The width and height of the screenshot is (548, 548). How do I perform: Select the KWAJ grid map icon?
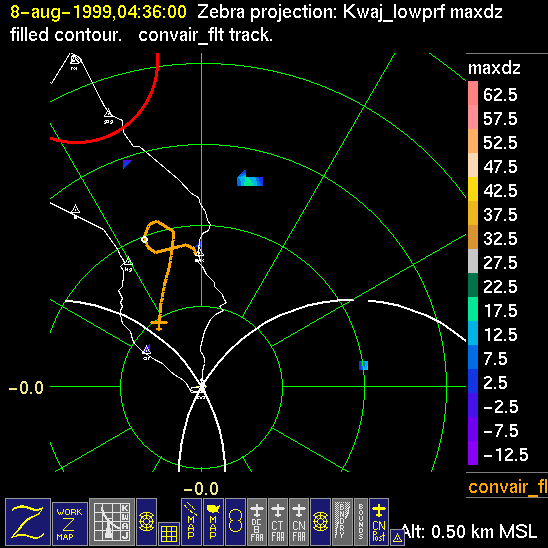[x=112, y=522]
